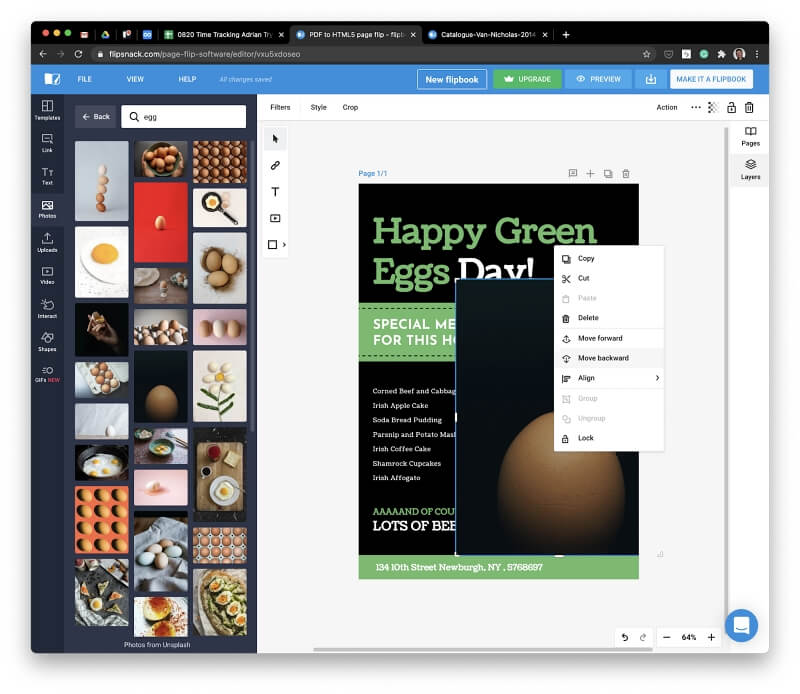Viewport: 800px width, 694px height.
Task: Open the Video panel in sidebar
Action: 47,276
